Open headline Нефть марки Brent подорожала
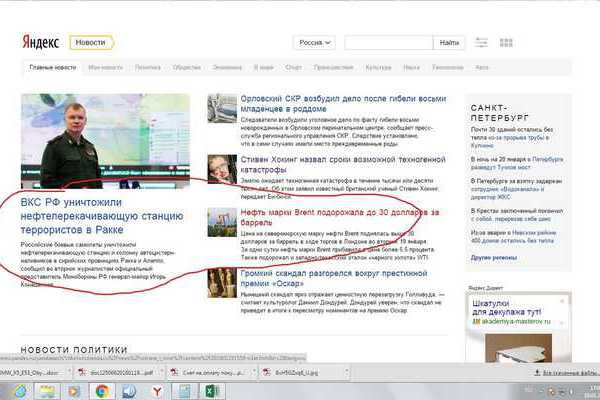The image size is (600, 400). point(340,217)
